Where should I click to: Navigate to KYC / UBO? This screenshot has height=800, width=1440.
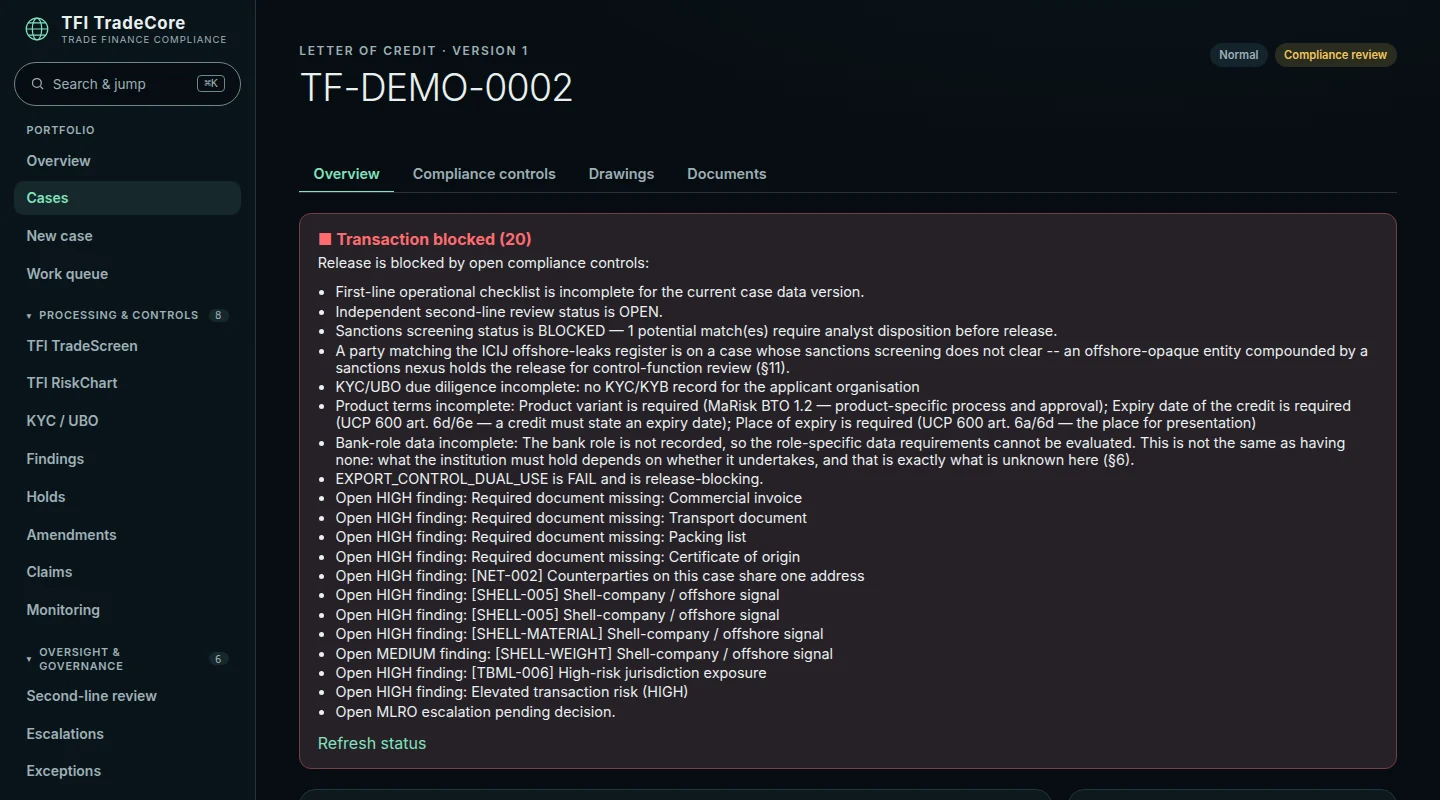127,421
